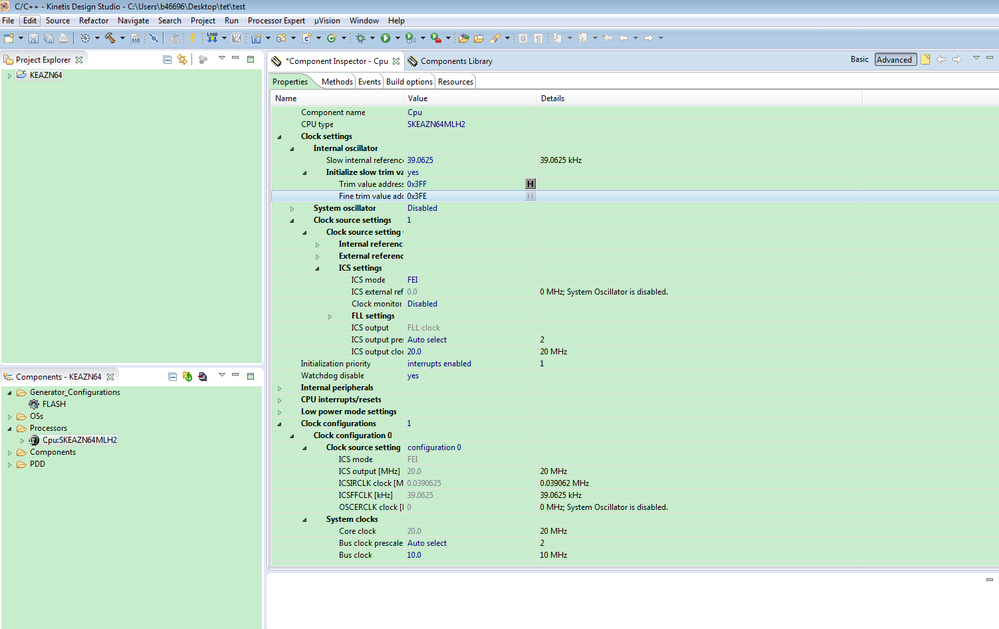Click the open folder toolbar icon
Image resolution: width=999 pixels, height=629 pixels.
(478, 38)
